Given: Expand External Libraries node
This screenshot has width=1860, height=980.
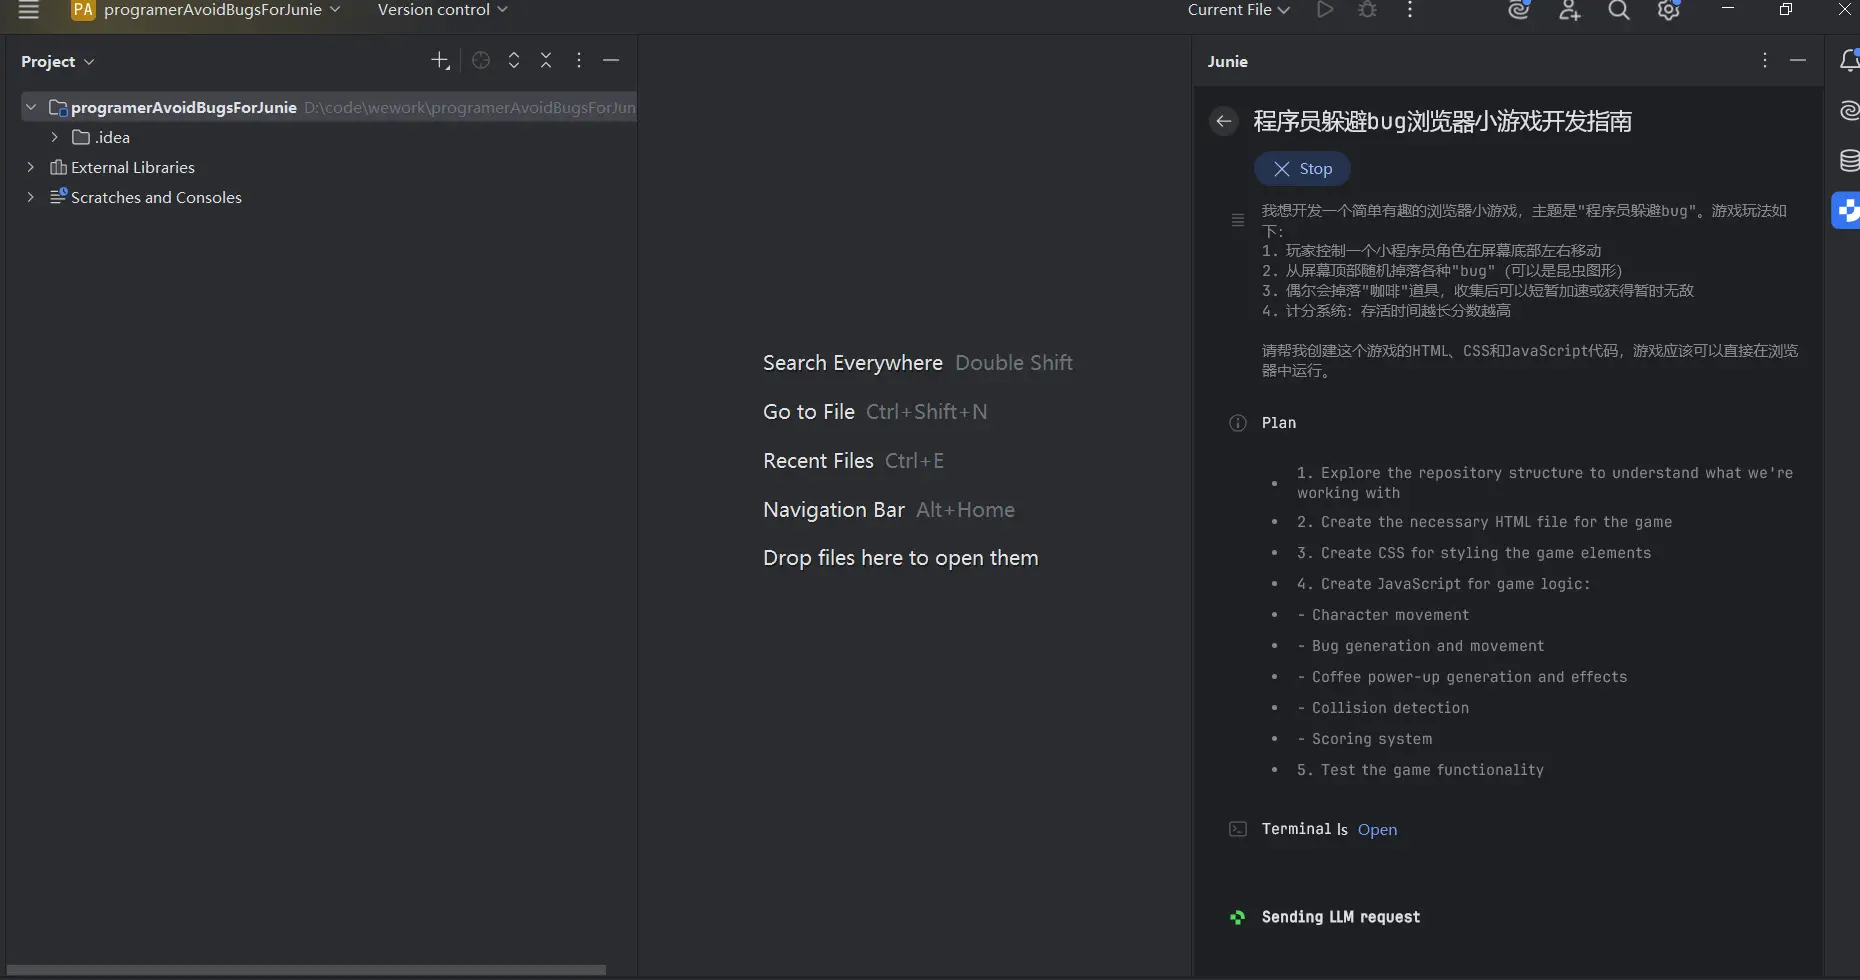Looking at the screenshot, I should point(31,167).
